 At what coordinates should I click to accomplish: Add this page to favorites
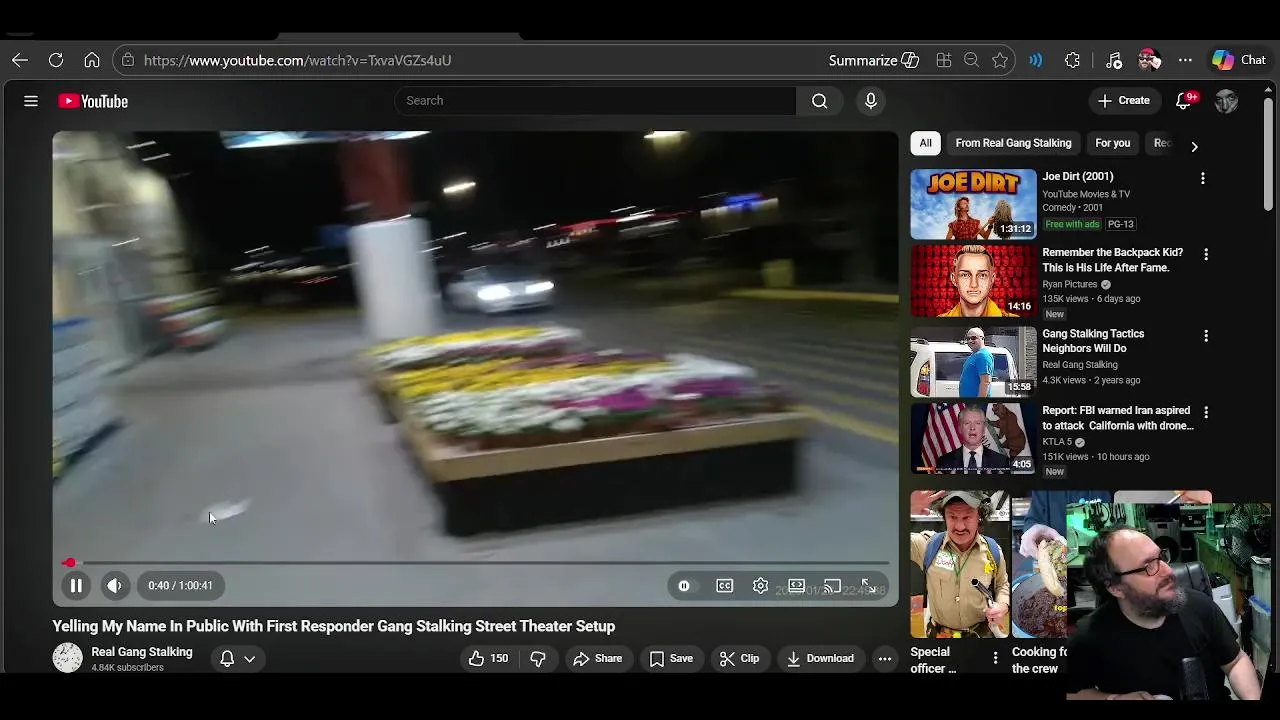pos(1000,60)
